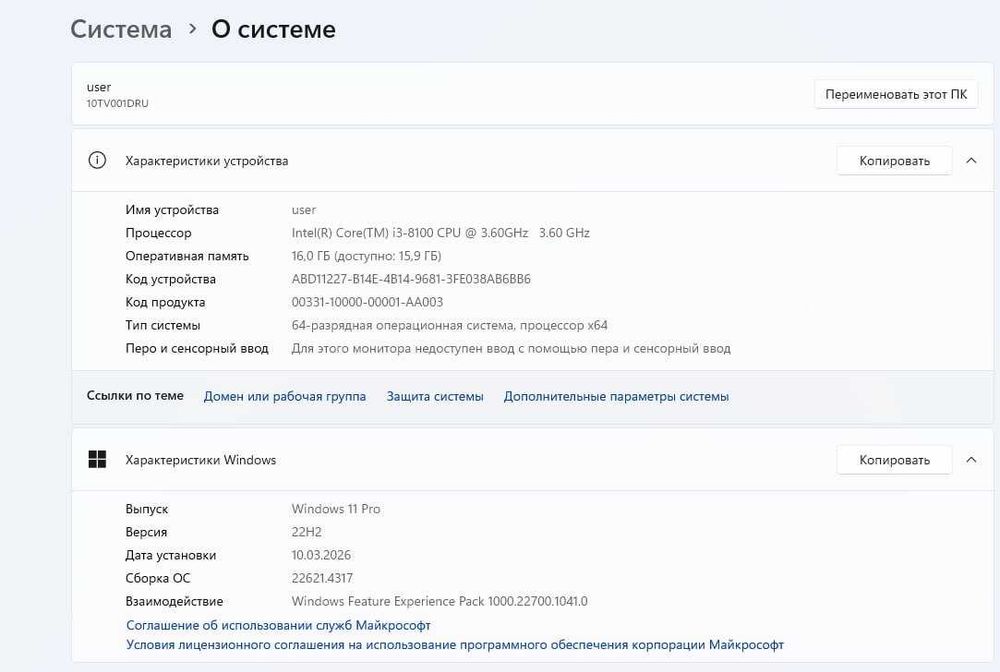Viewport: 1000px width, 672px height.
Task: Select the product ID 00331-10000-00001-AA003
Action: point(367,302)
